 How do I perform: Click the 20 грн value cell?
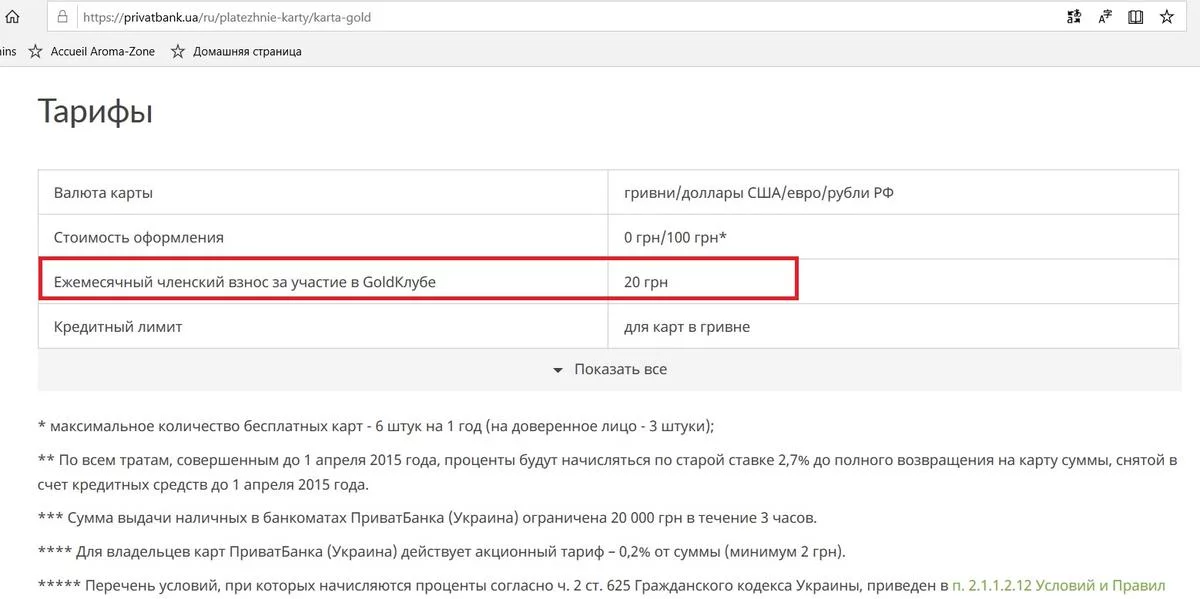(x=646, y=282)
